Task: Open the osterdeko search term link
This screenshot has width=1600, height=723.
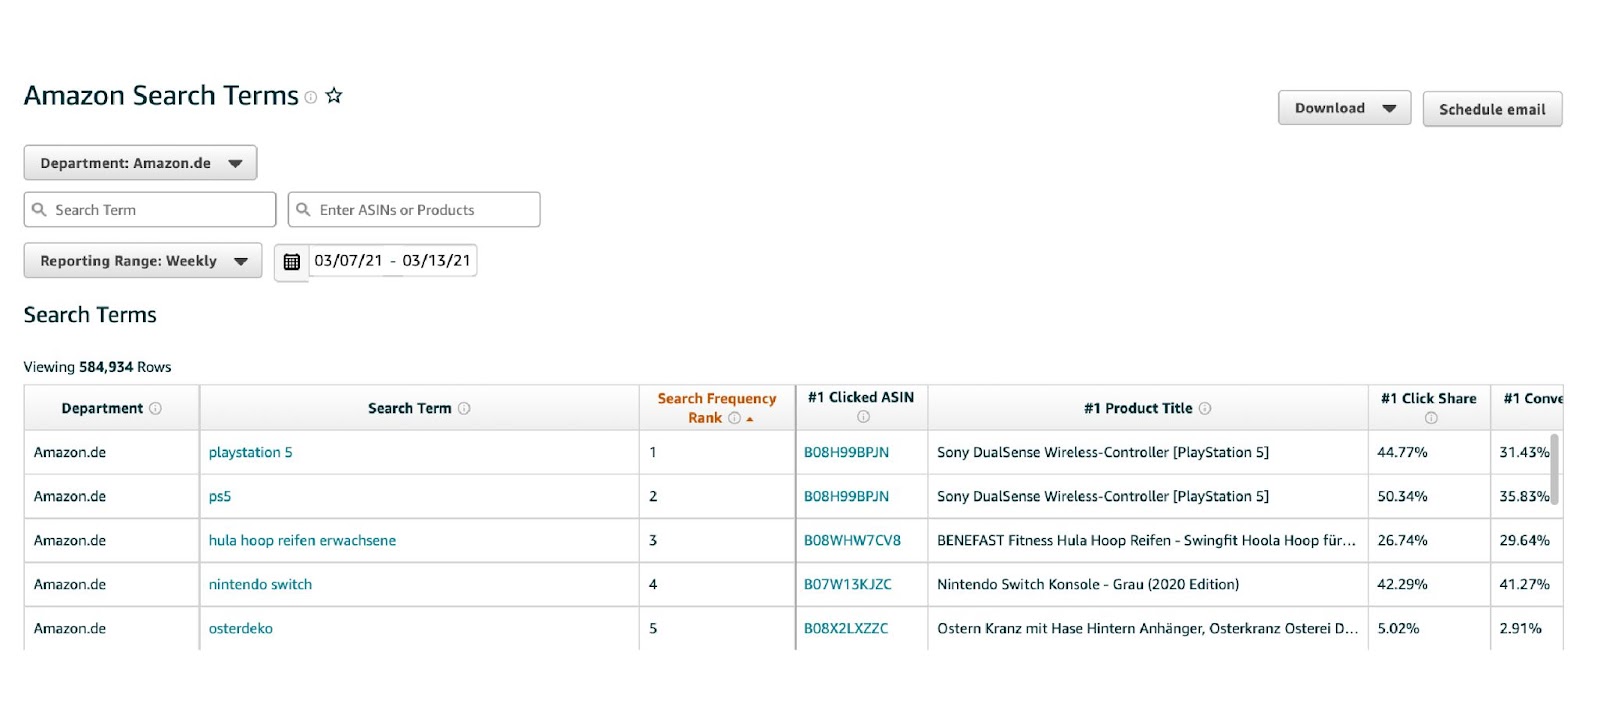Action: click(241, 628)
